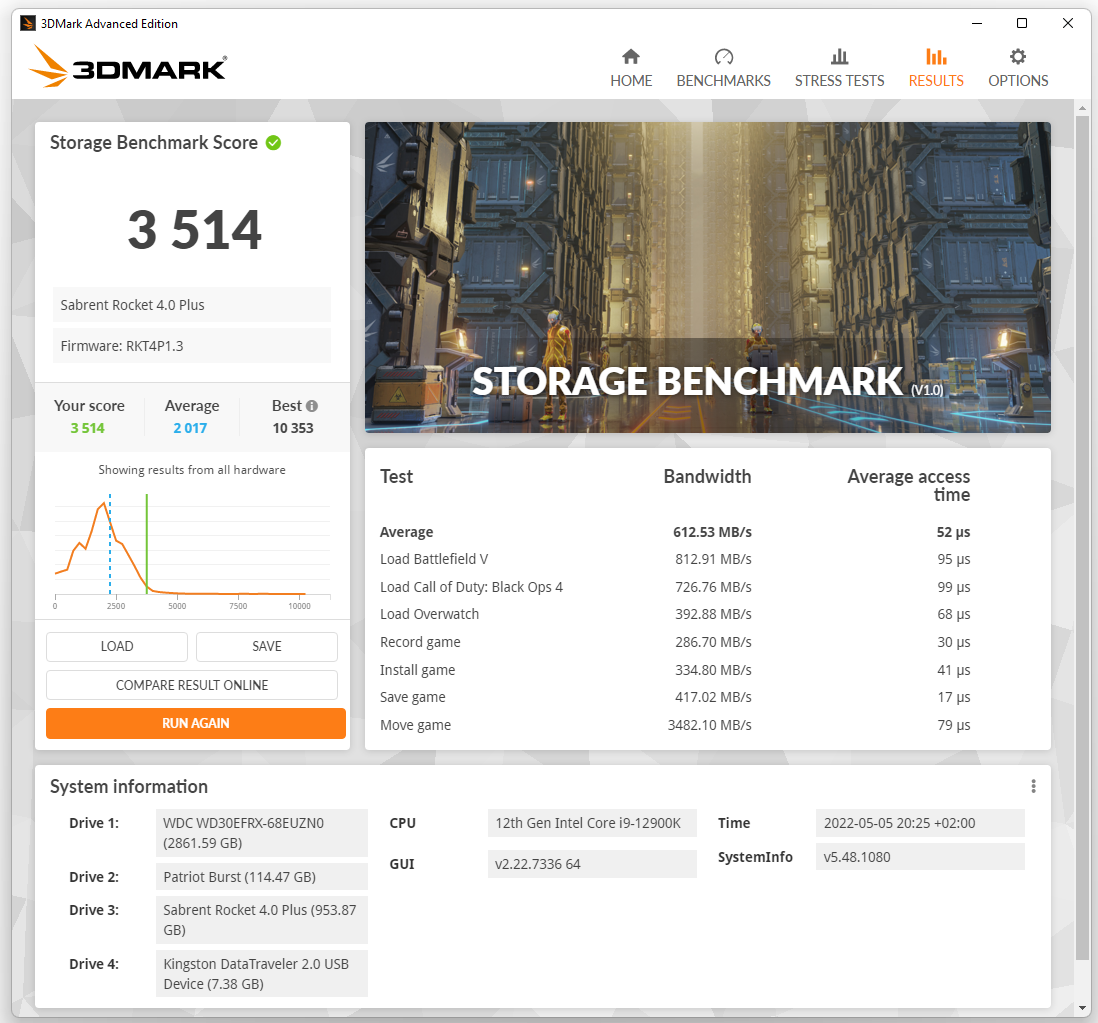The height and width of the screenshot is (1023, 1098).
Task: Click the scrollbar down arrow
Action: point(1083,1008)
